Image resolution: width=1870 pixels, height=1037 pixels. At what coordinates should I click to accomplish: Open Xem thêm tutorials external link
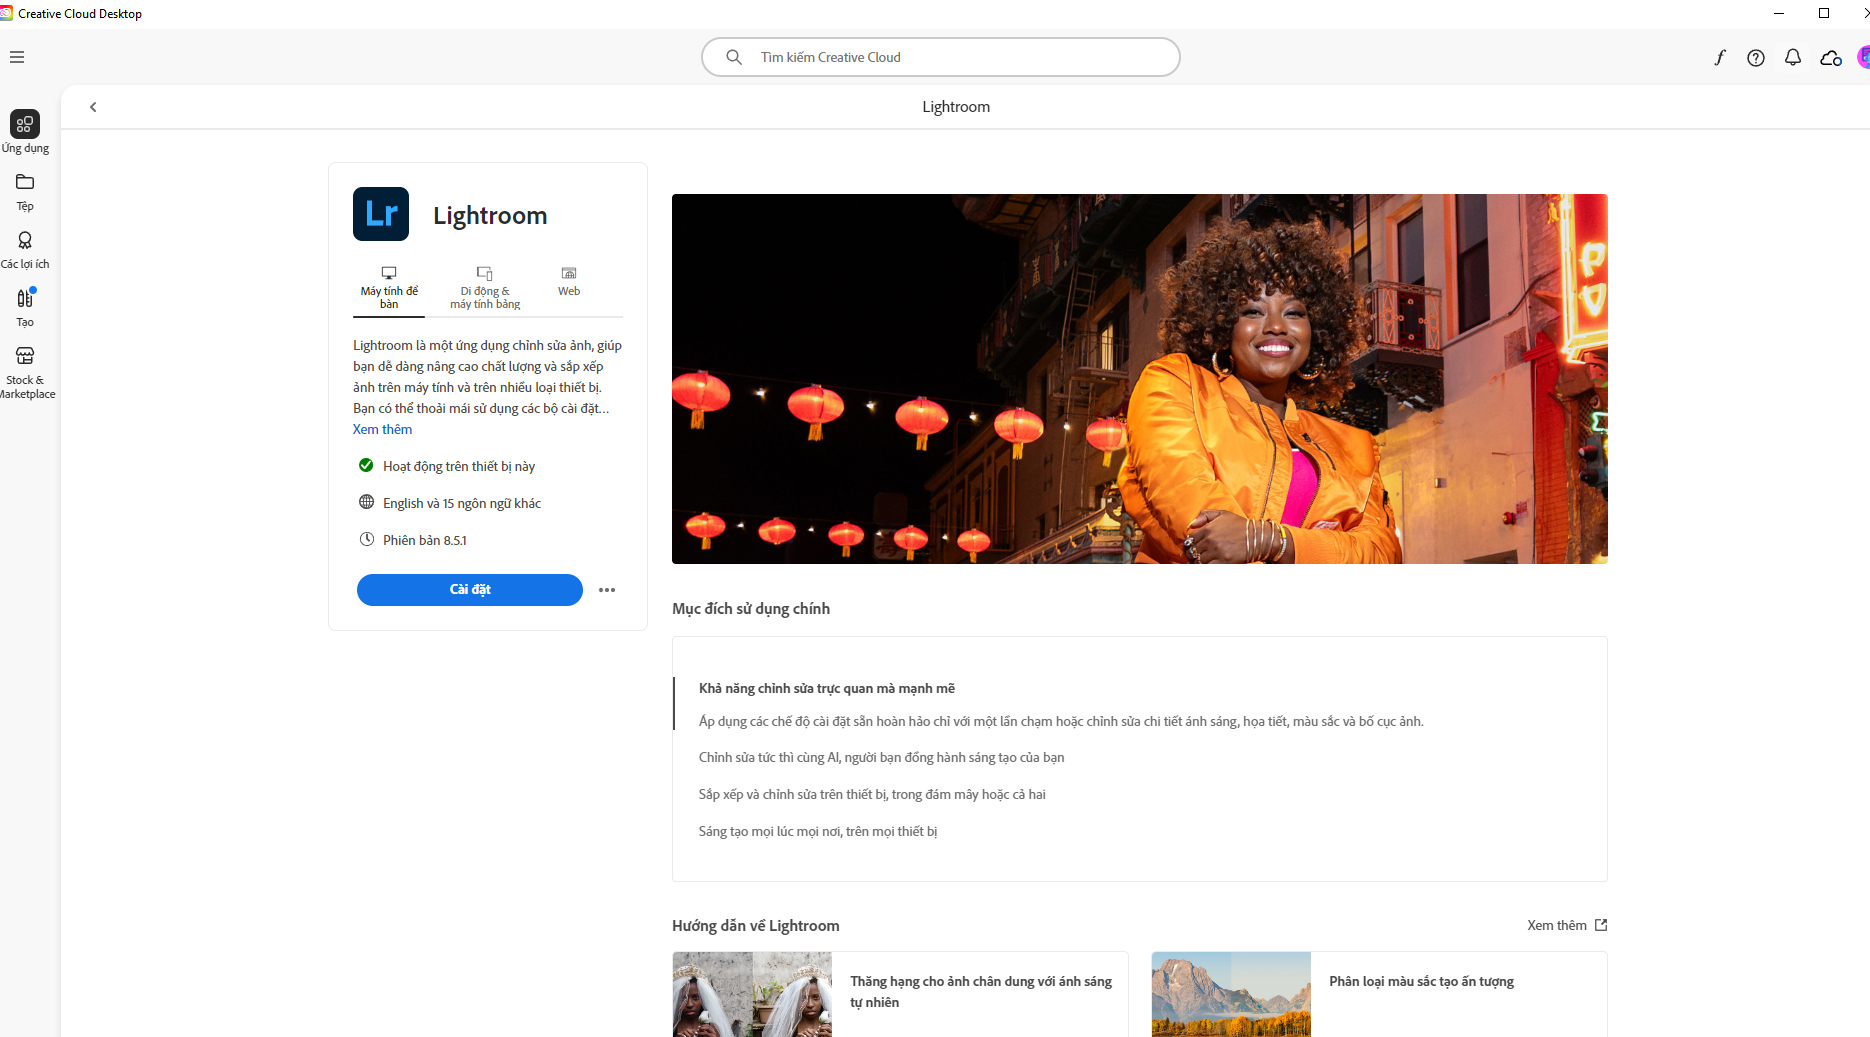click(x=1566, y=925)
